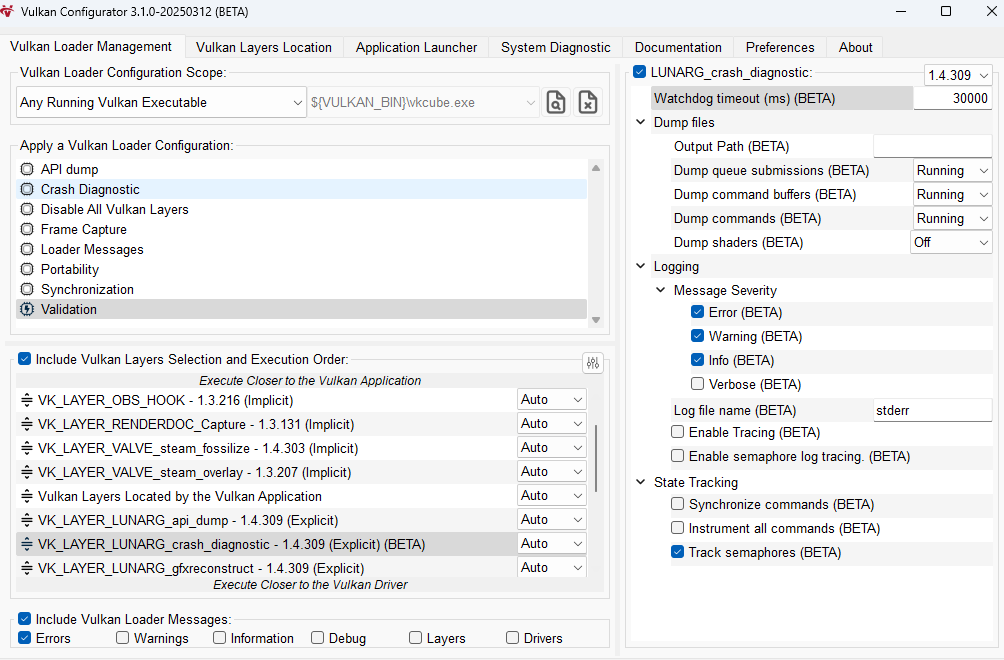Image resolution: width=1004 pixels, height=660 pixels.
Task: Uncheck Track semaphores under State Tracking
Action: coord(677,552)
